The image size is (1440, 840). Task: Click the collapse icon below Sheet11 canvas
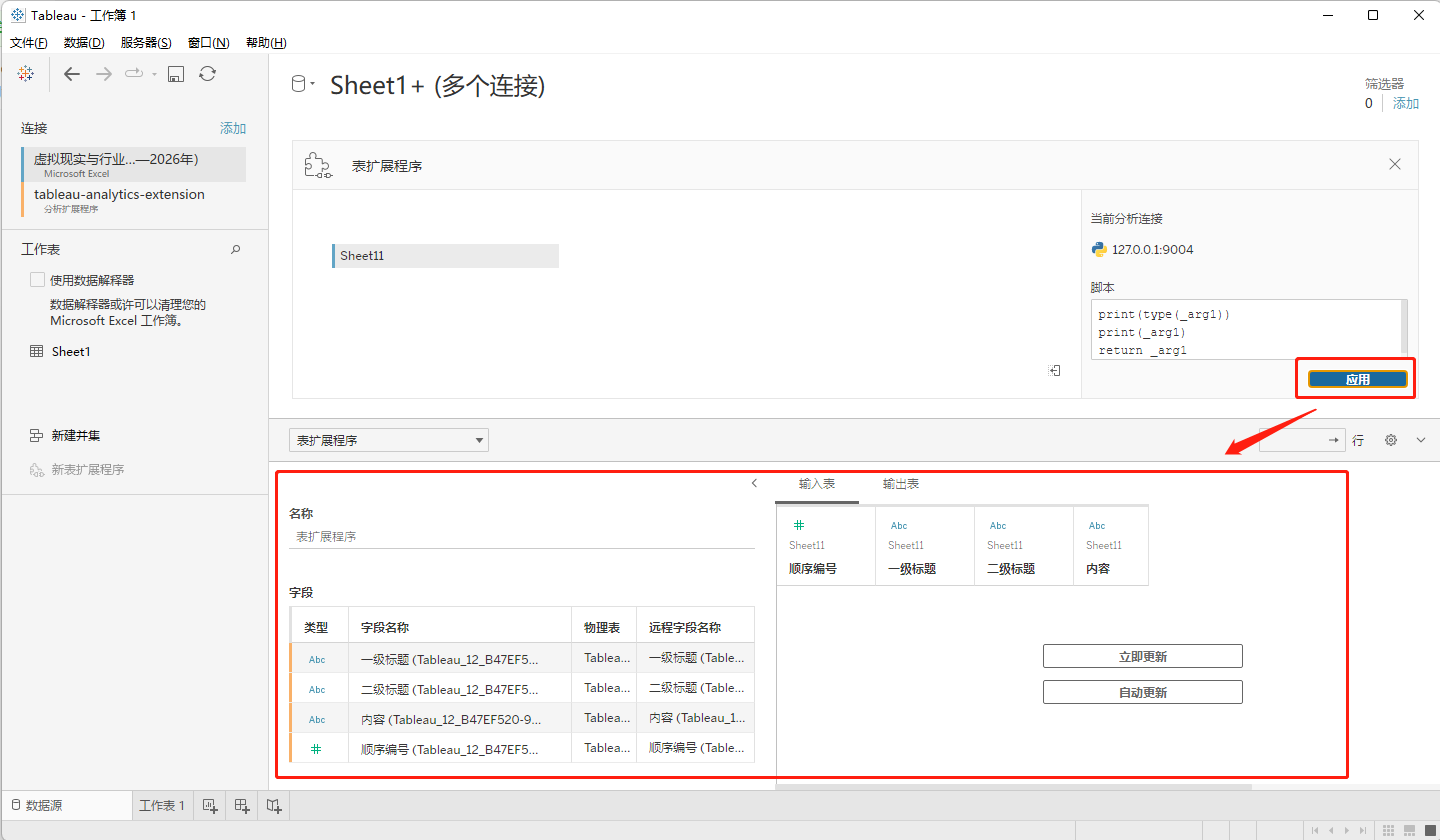point(1055,371)
